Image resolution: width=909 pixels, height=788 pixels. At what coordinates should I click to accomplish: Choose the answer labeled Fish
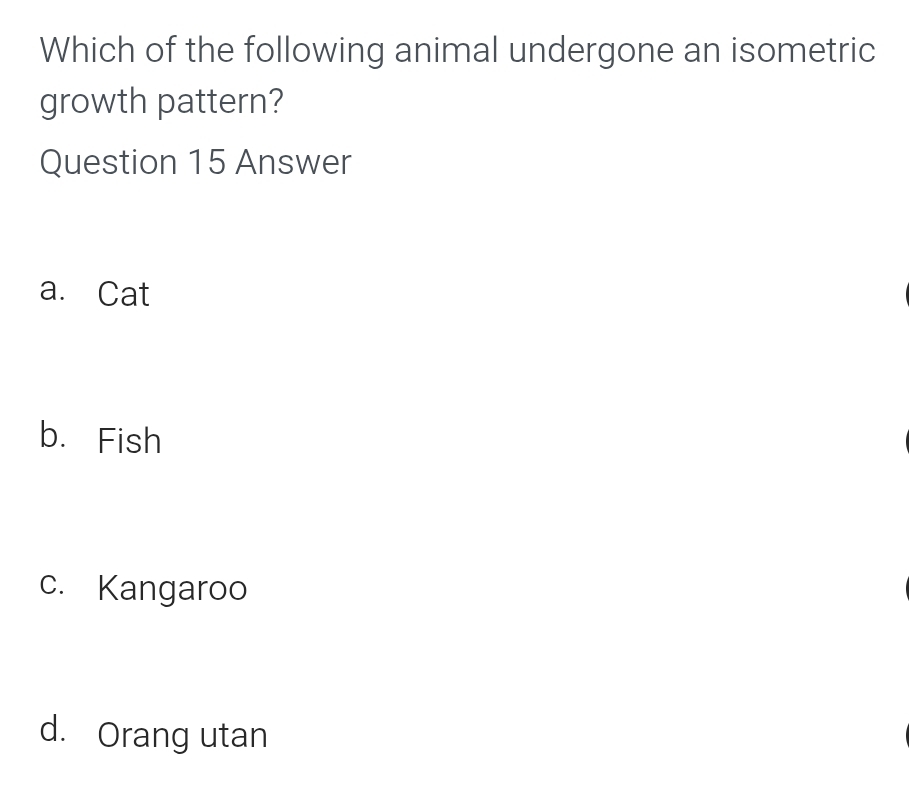pos(129,441)
